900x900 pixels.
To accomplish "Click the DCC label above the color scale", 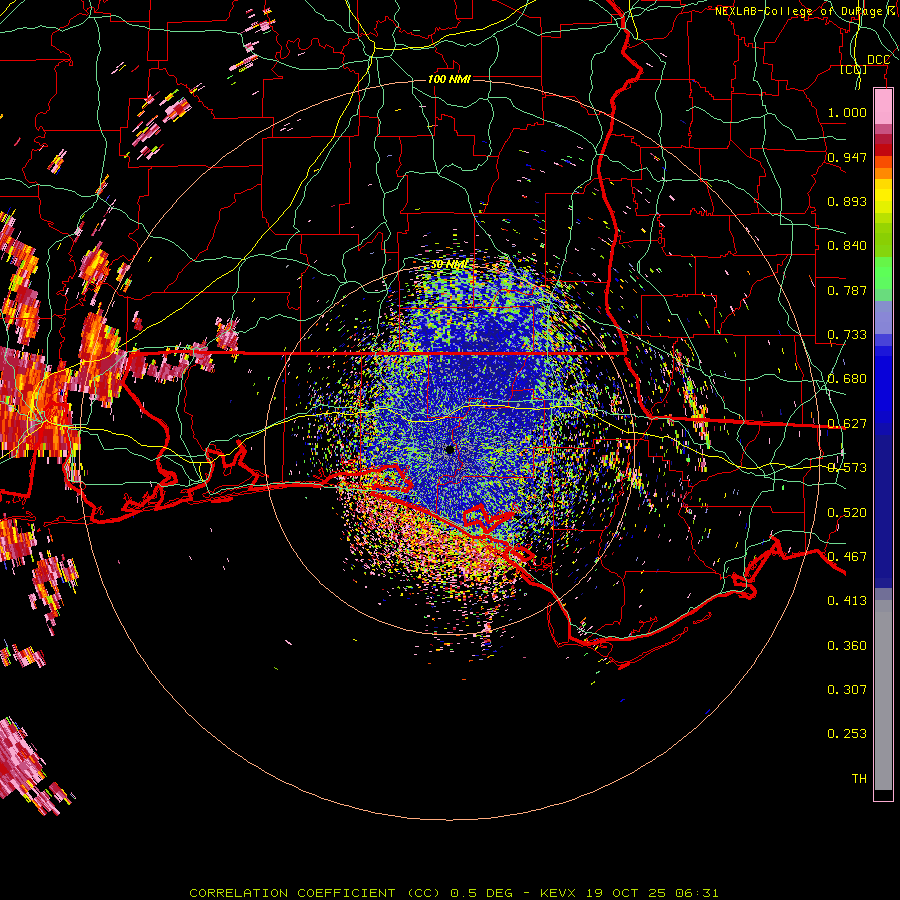I will (x=878, y=60).
